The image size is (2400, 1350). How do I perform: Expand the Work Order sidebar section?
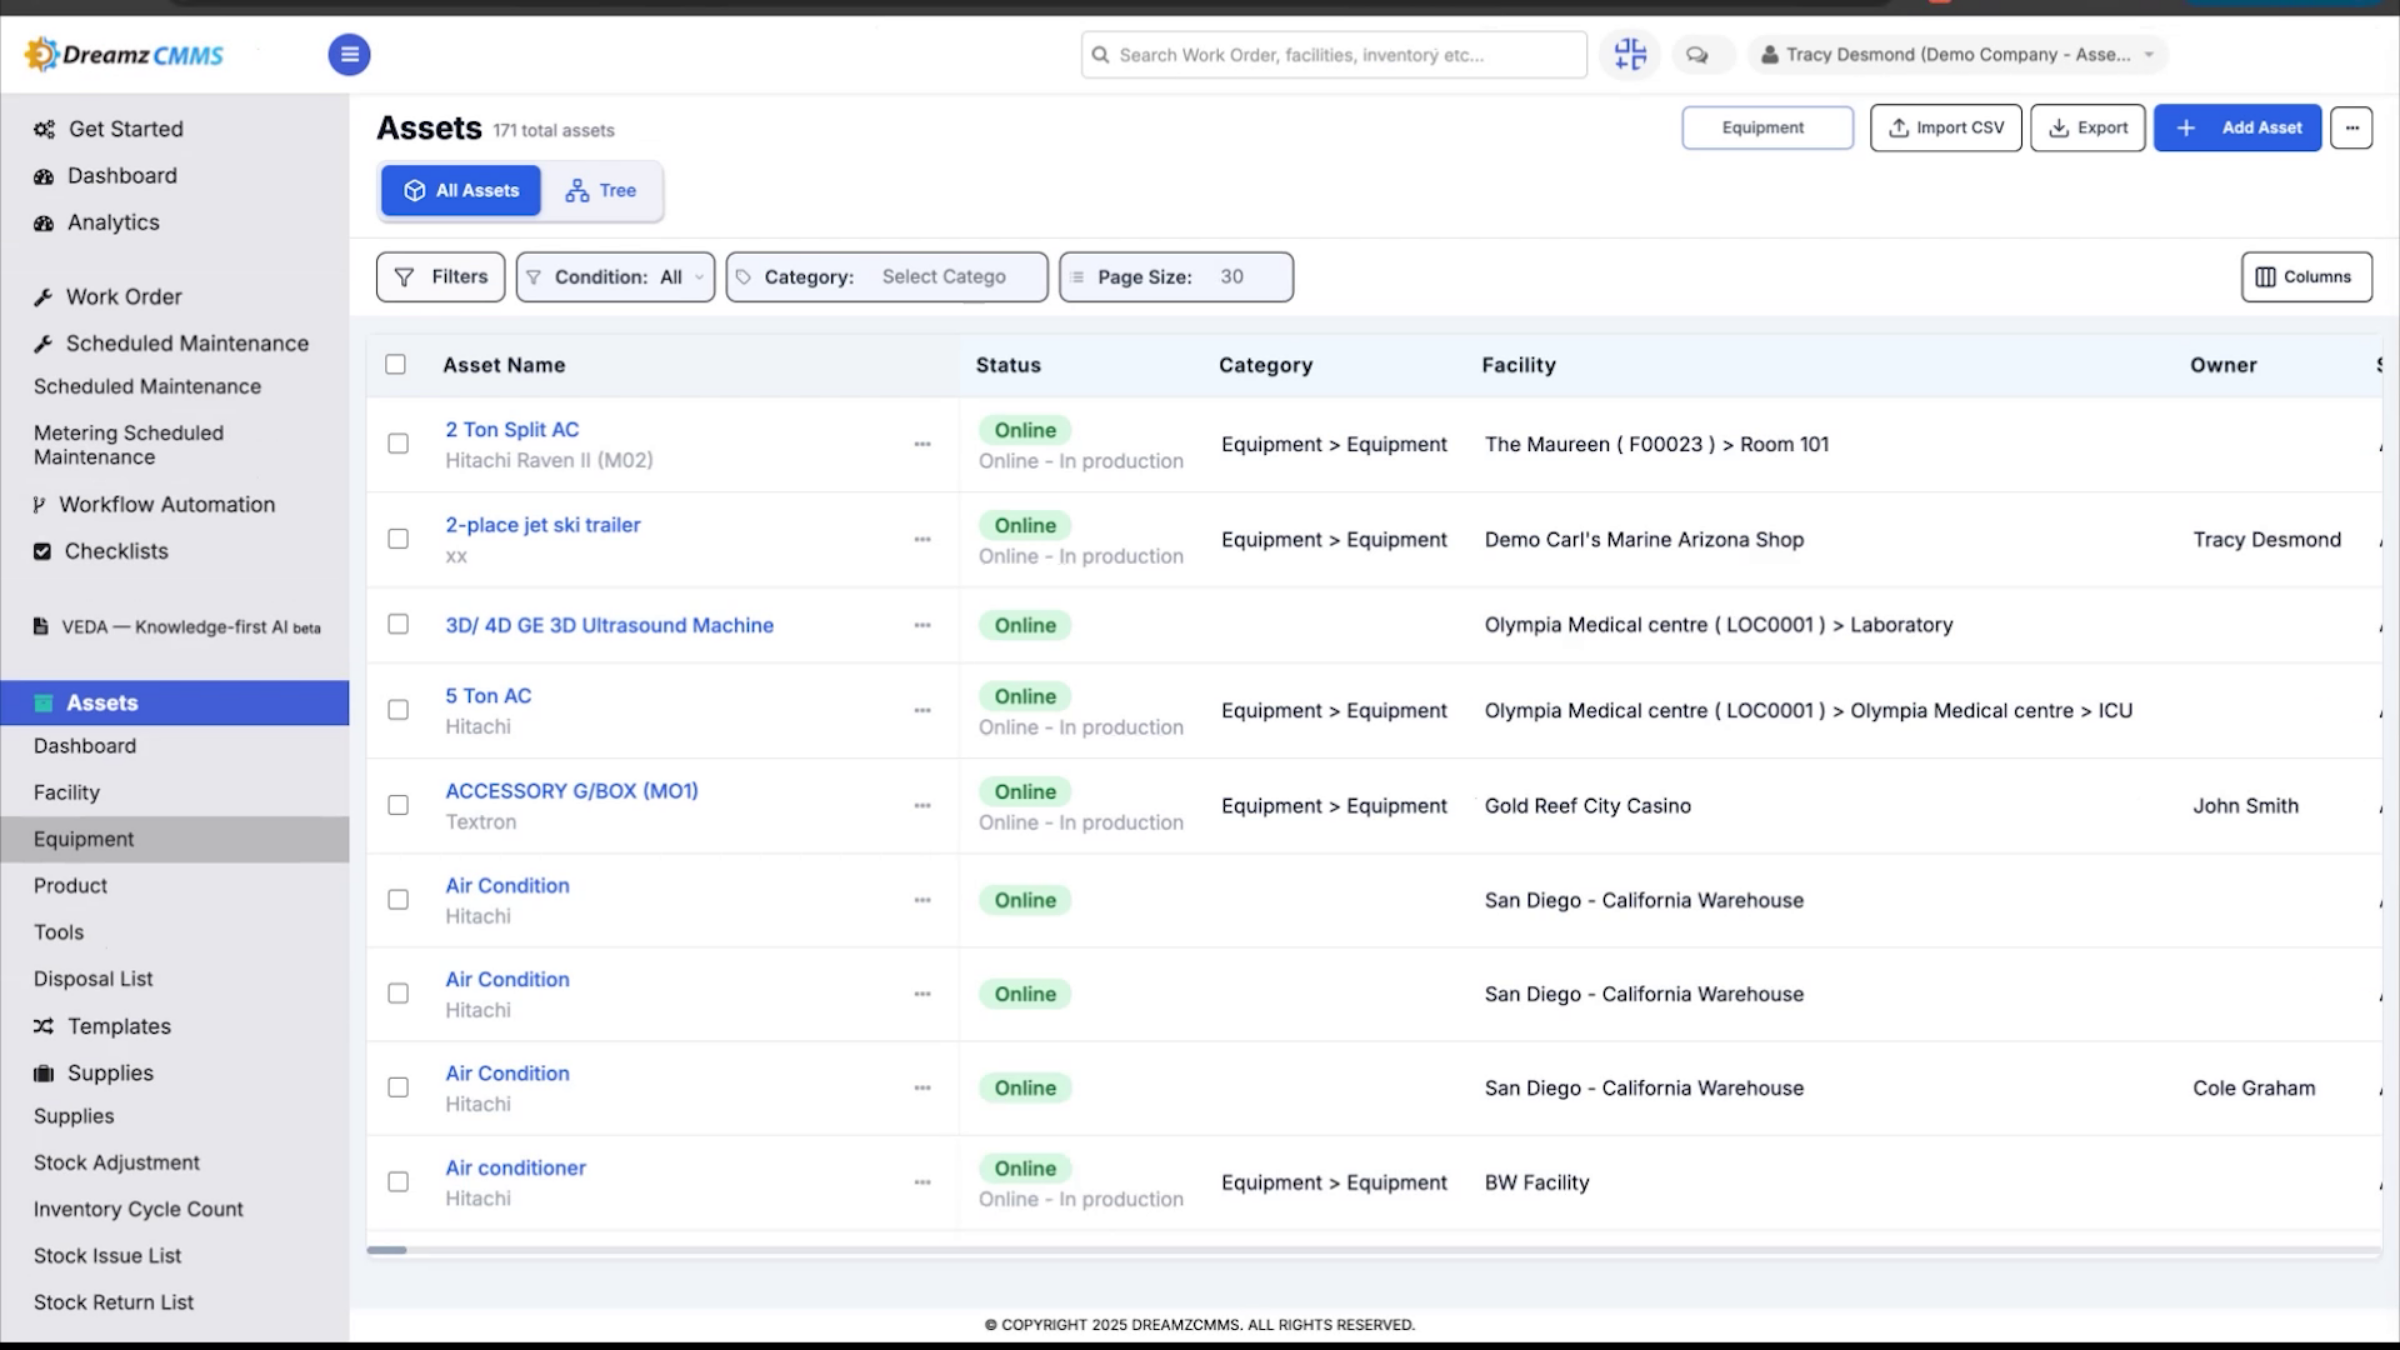[x=124, y=297]
